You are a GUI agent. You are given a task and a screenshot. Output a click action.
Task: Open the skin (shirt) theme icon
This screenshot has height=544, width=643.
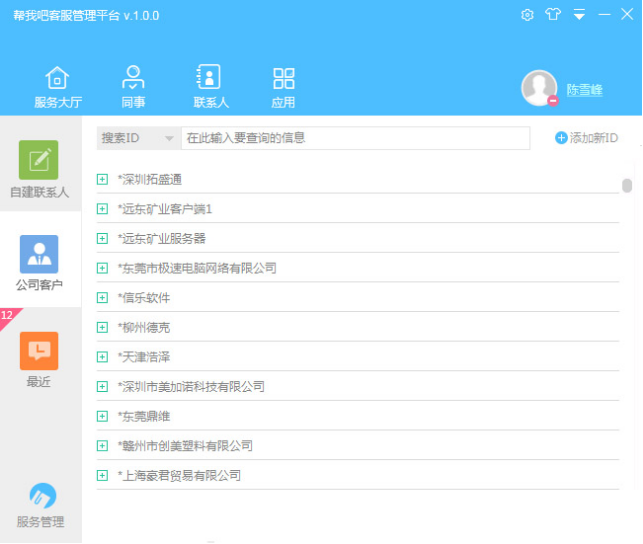click(553, 15)
